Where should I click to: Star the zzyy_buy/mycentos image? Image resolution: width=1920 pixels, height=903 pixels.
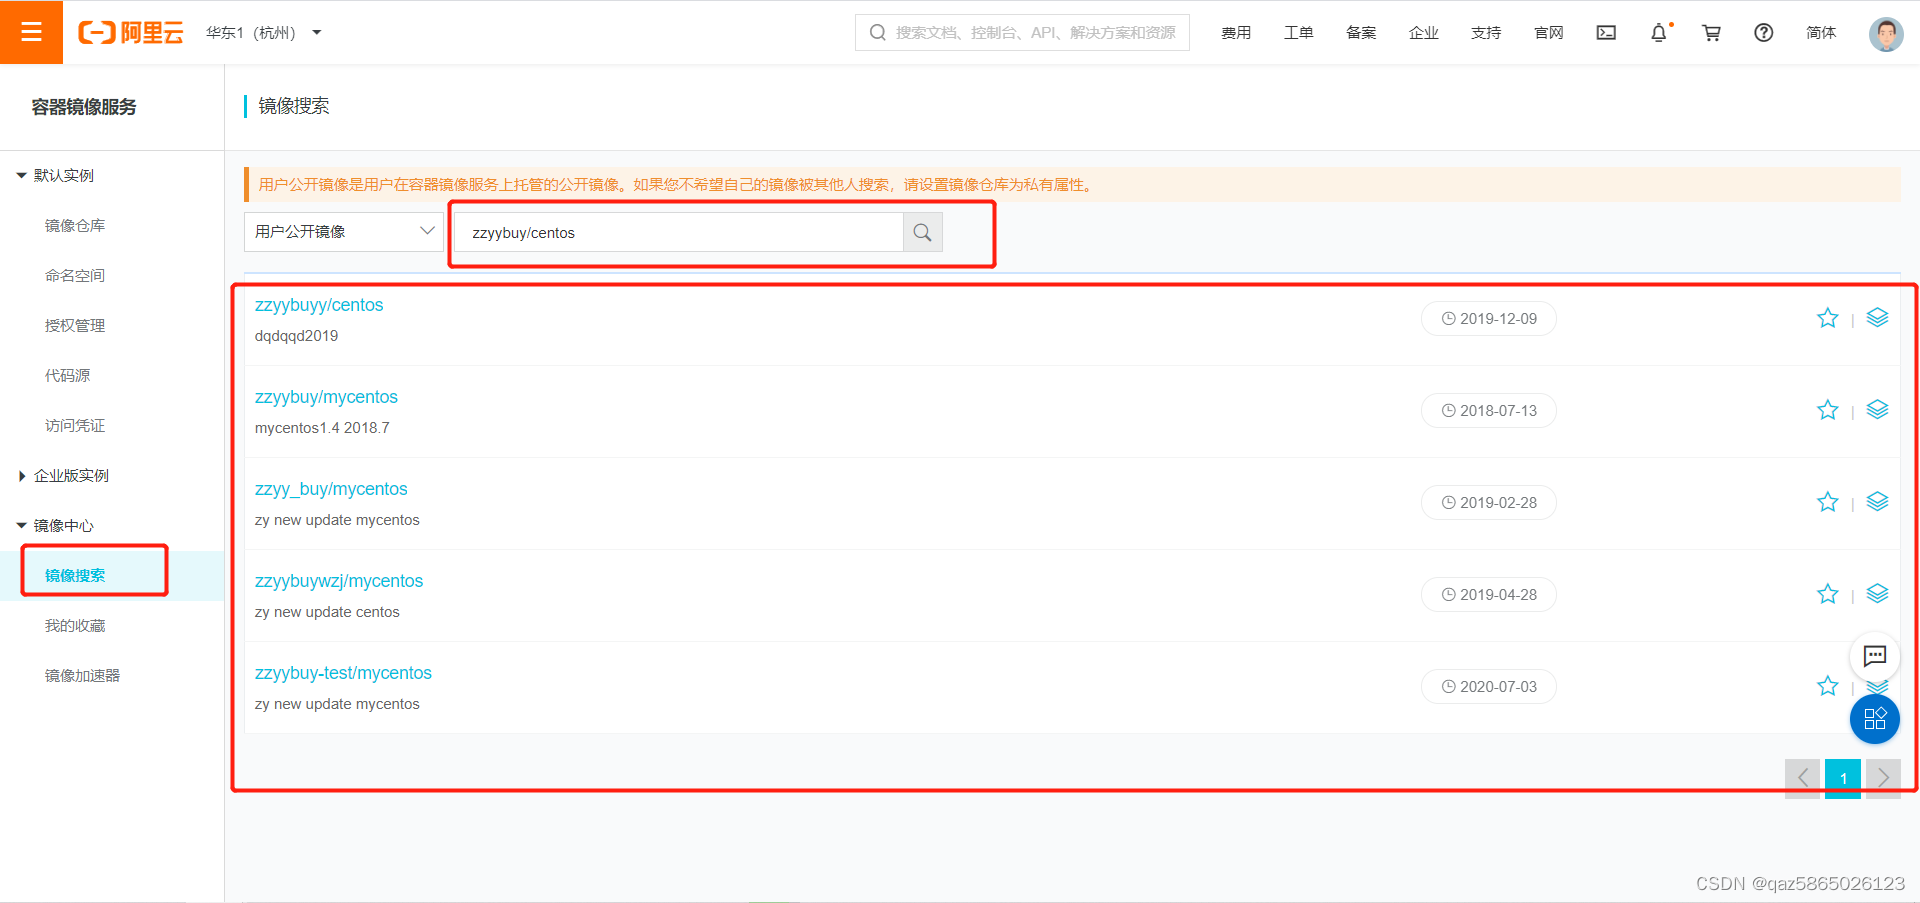tap(1828, 502)
